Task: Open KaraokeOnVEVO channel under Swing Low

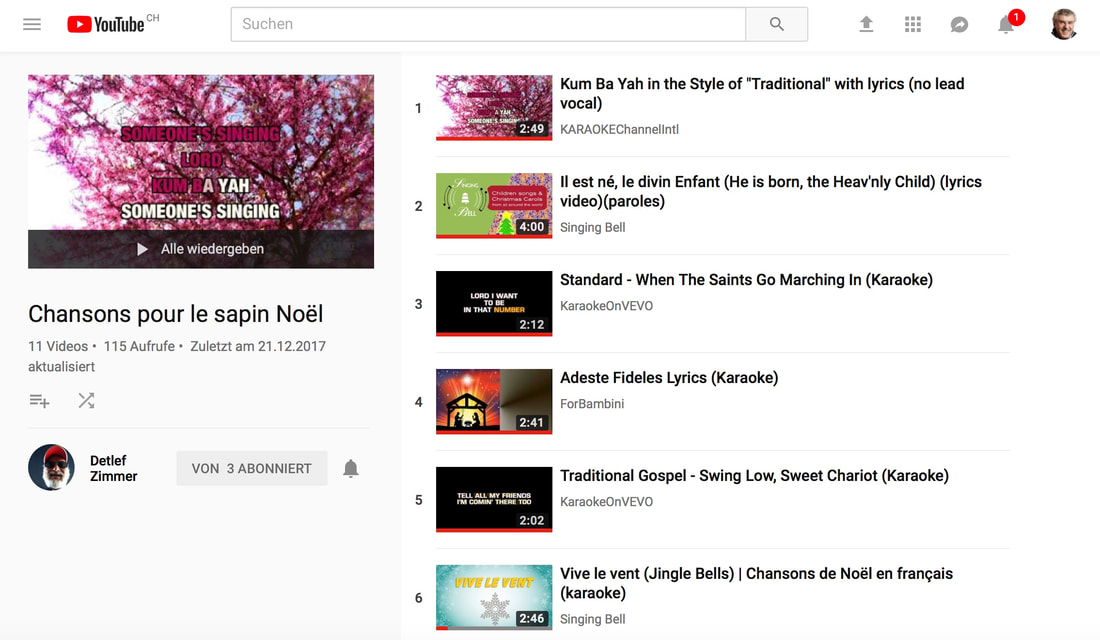Action: (x=606, y=502)
